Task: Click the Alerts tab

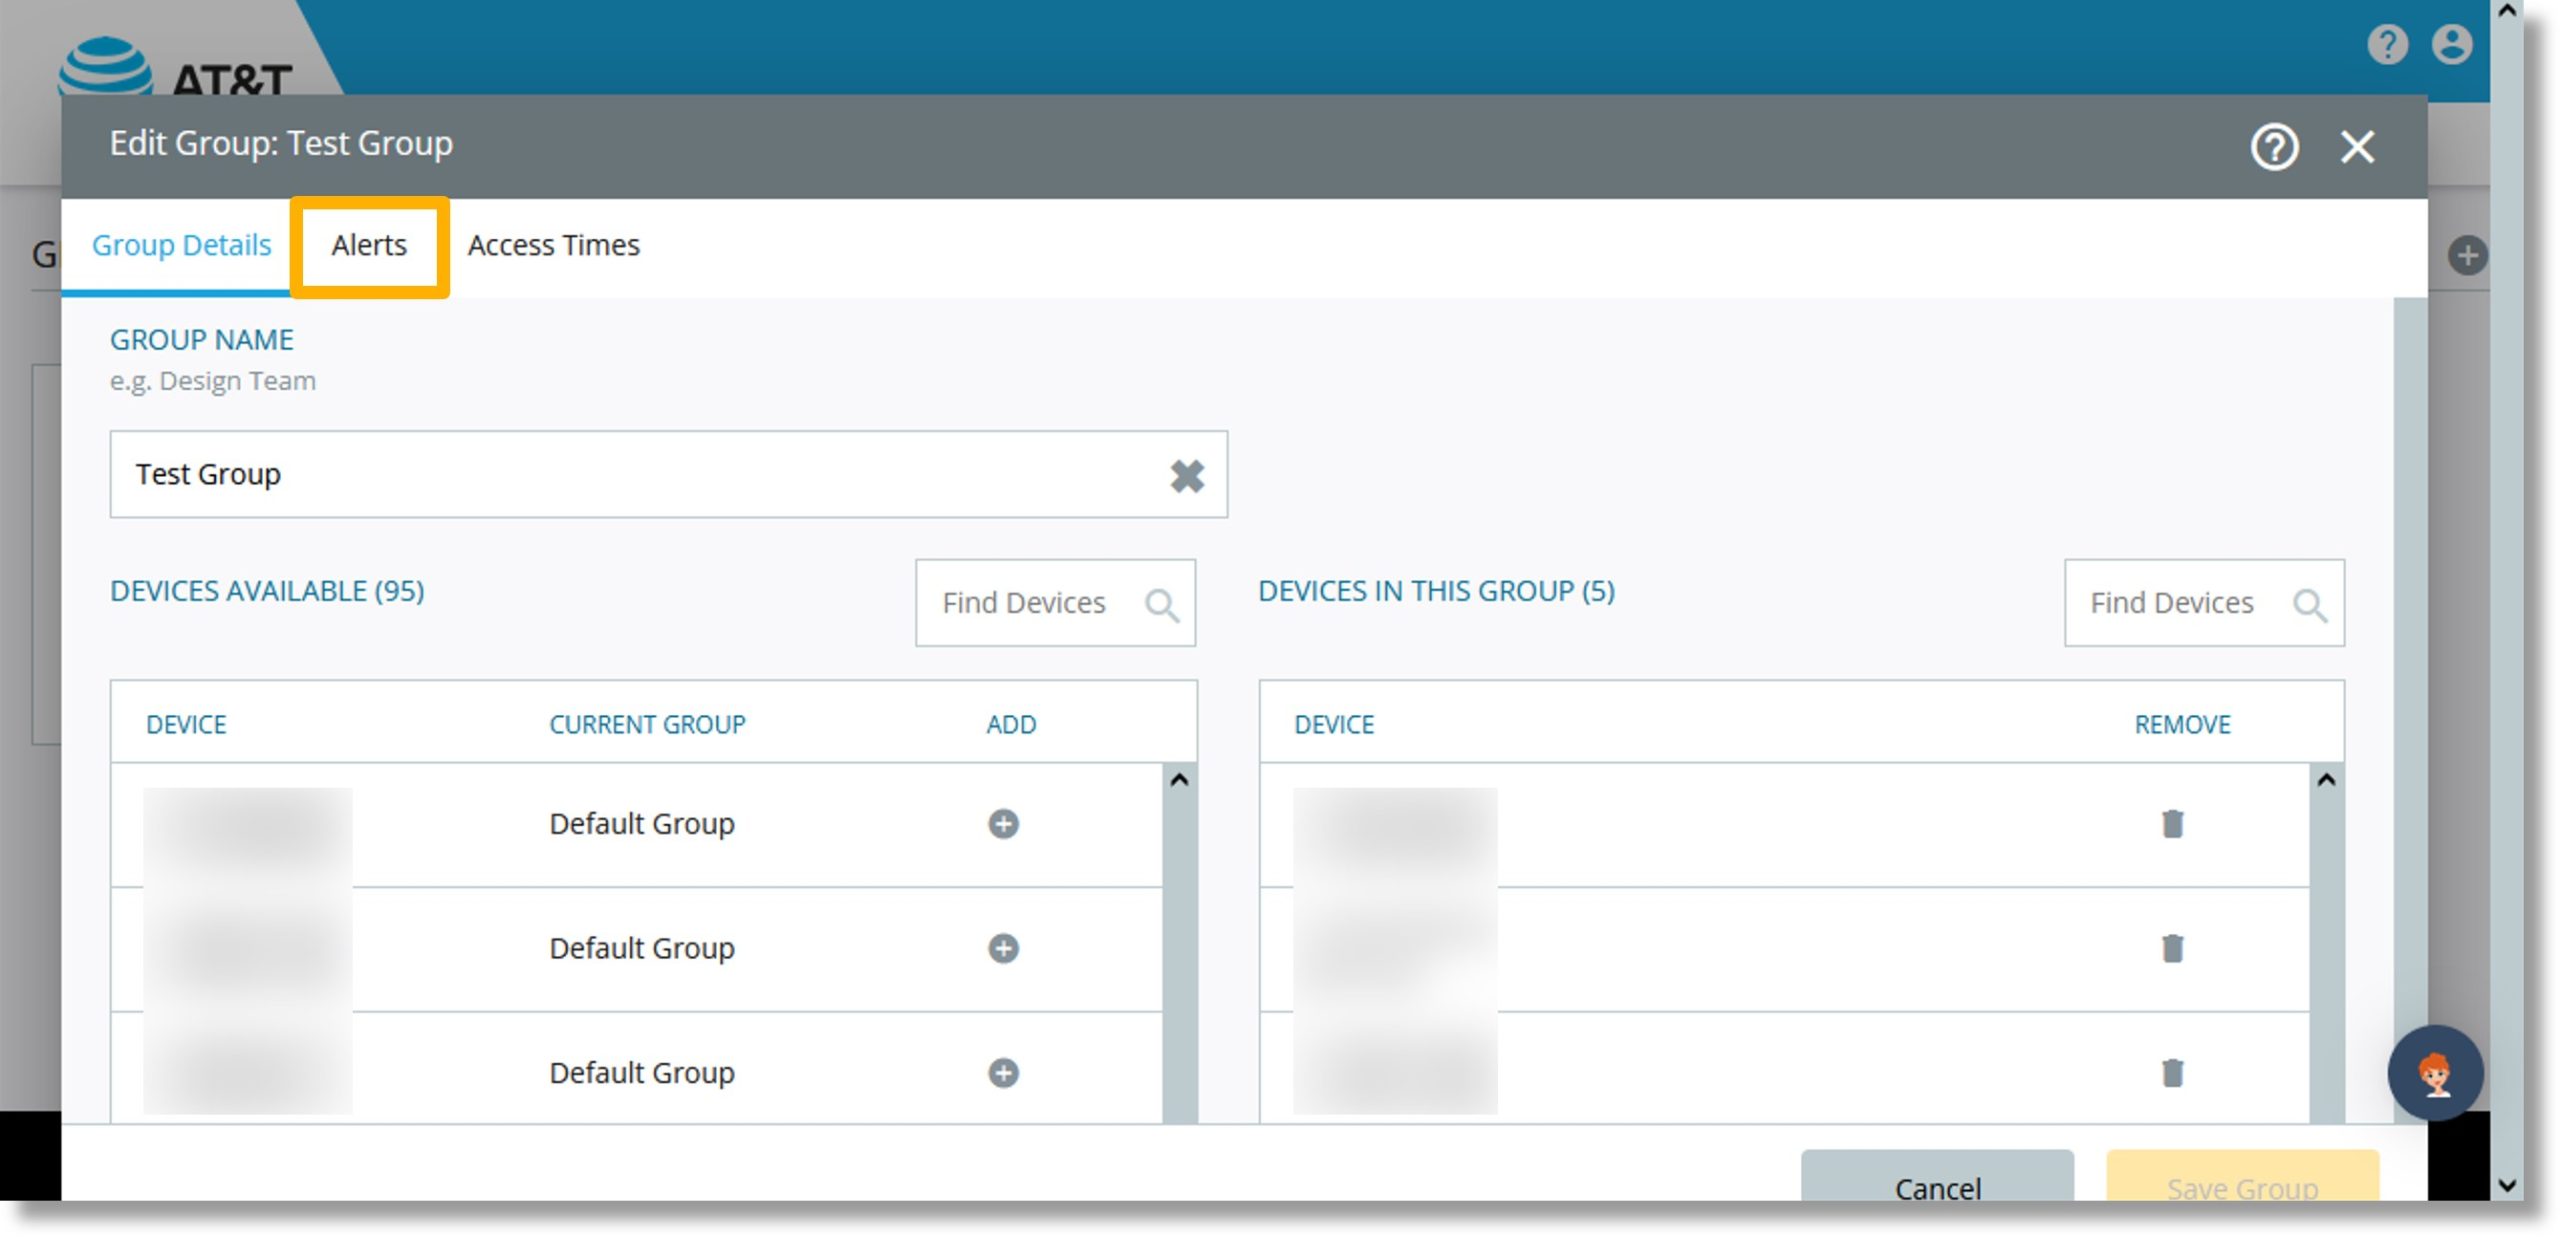Action: pos(369,245)
